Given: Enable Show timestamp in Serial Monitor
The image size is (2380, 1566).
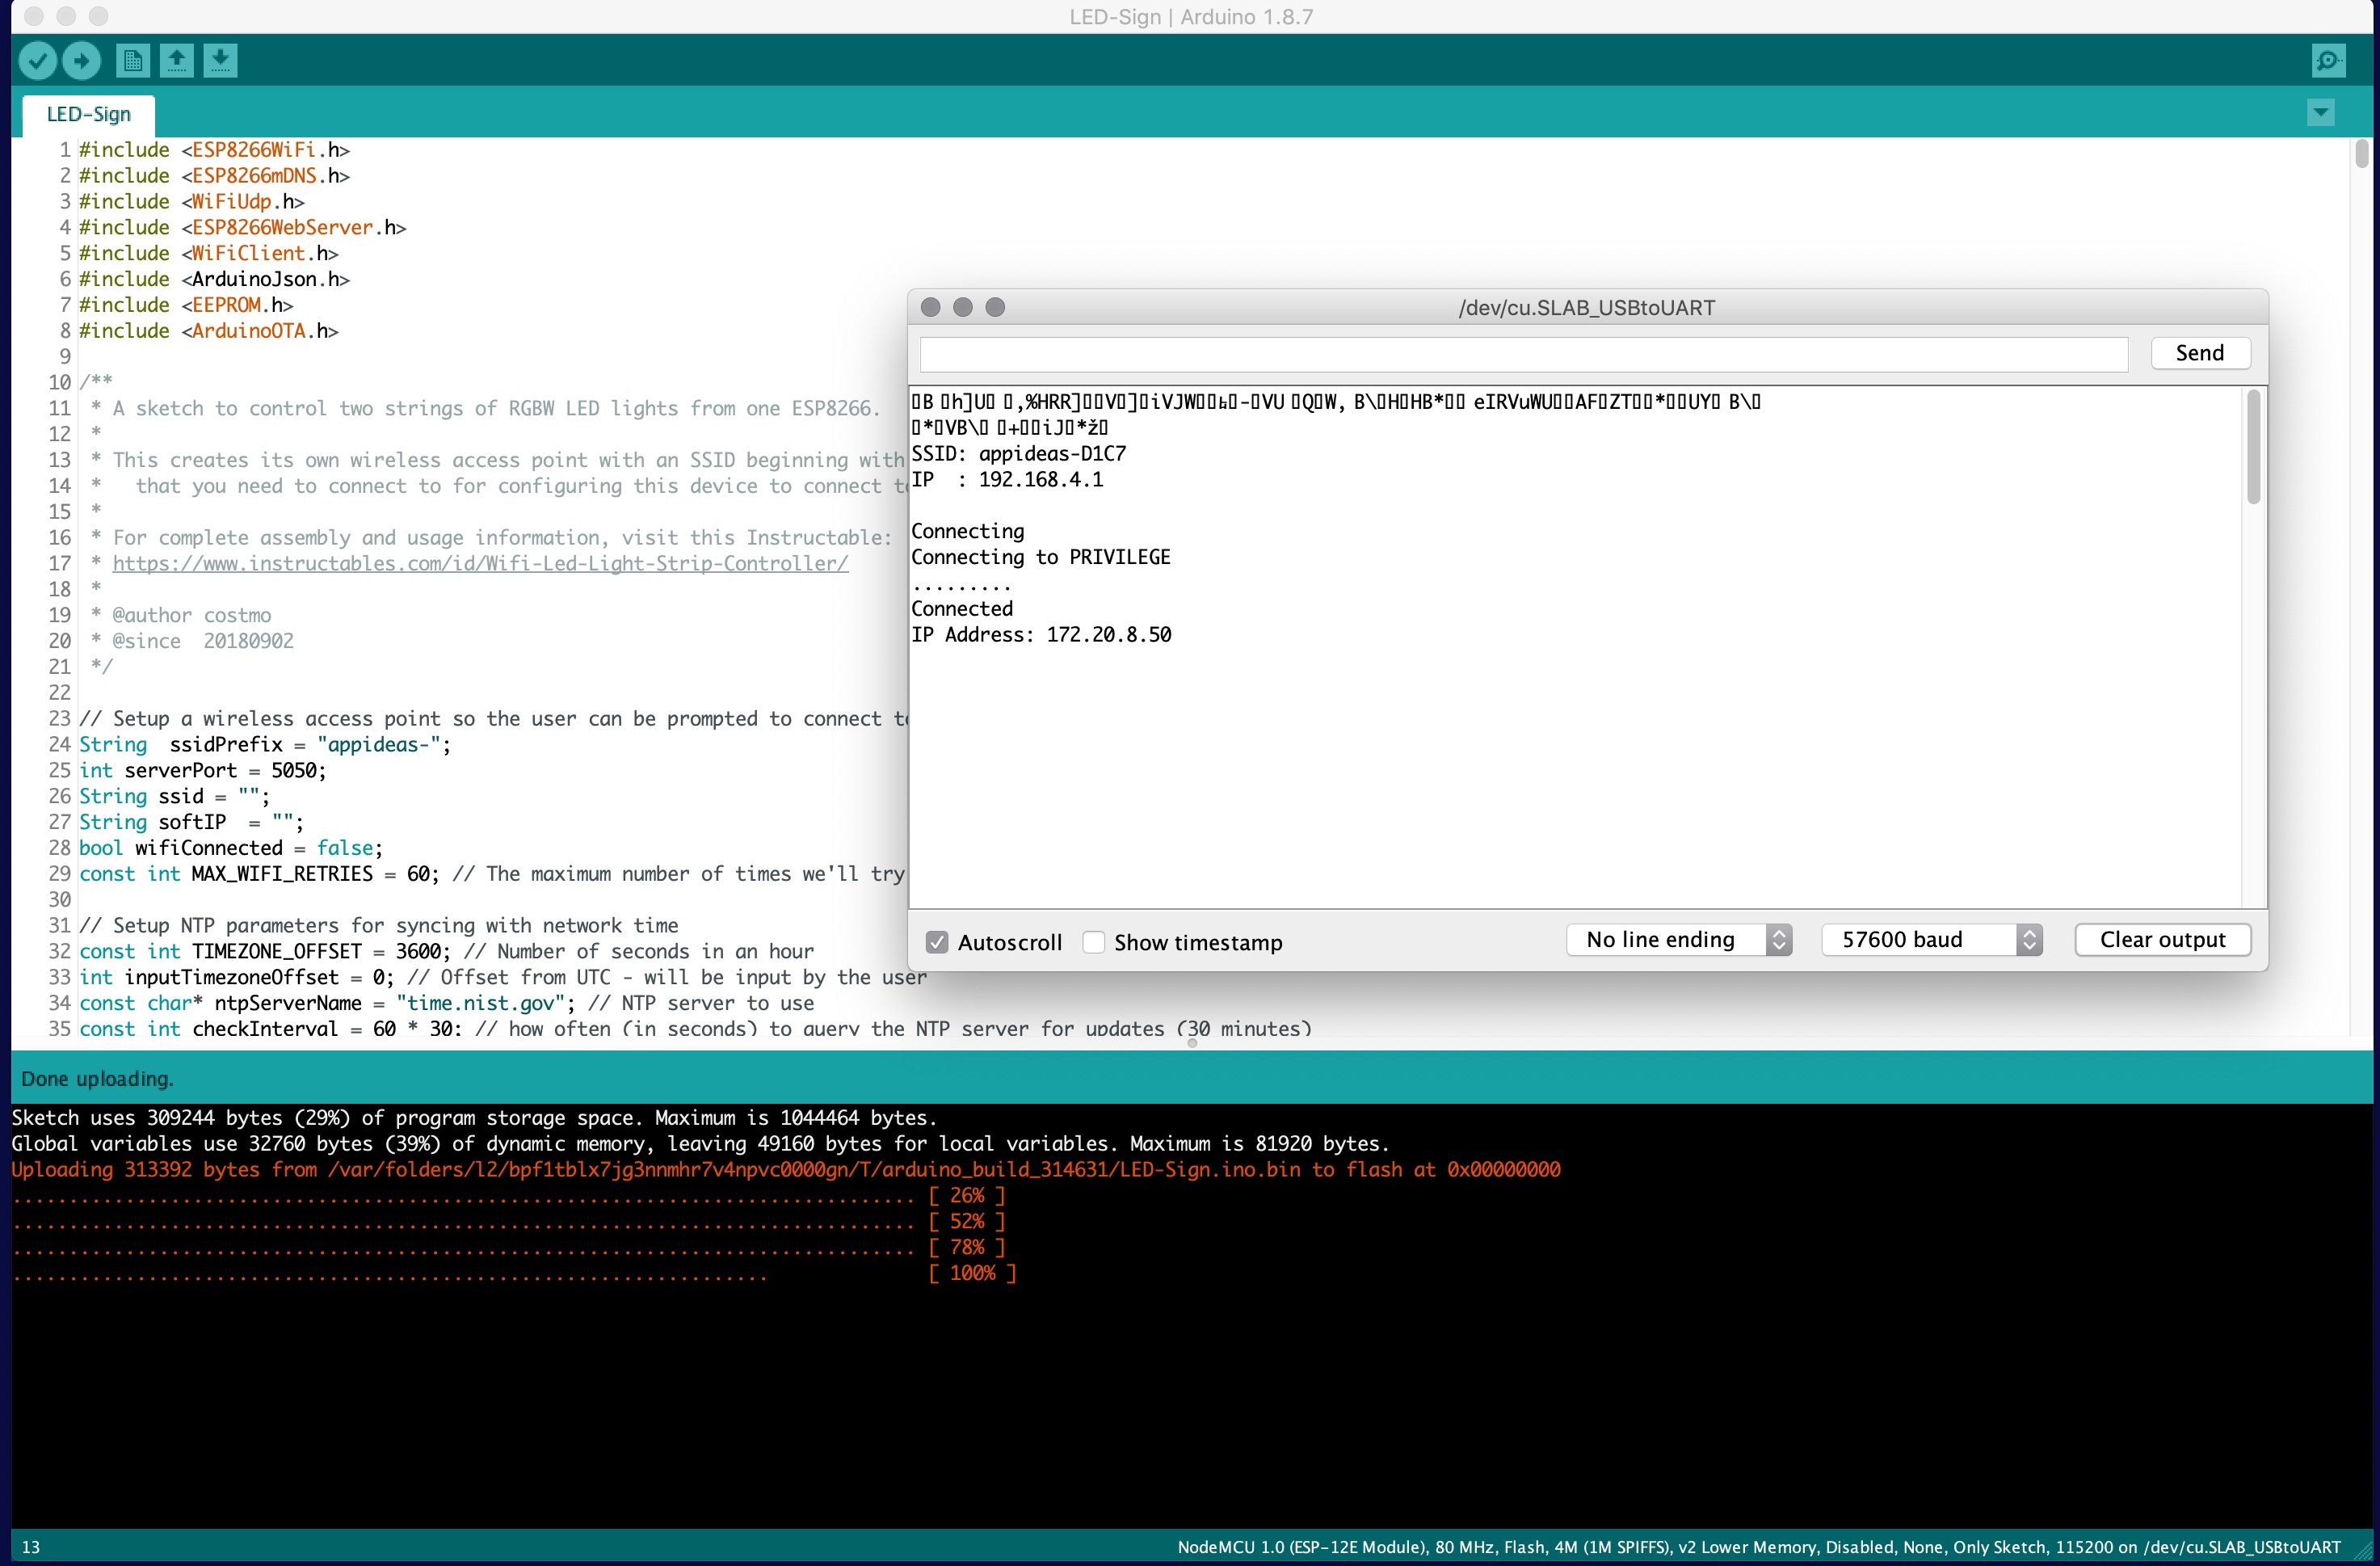Looking at the screenshot, I should pyautogui.click(x=1094, y=942).
